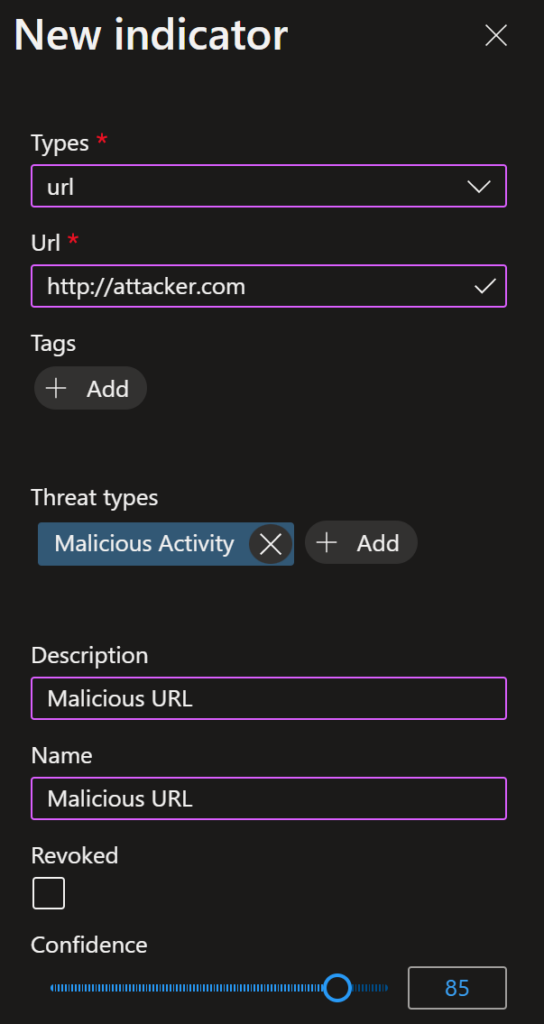Click the Revoked label text

[74, 856]
